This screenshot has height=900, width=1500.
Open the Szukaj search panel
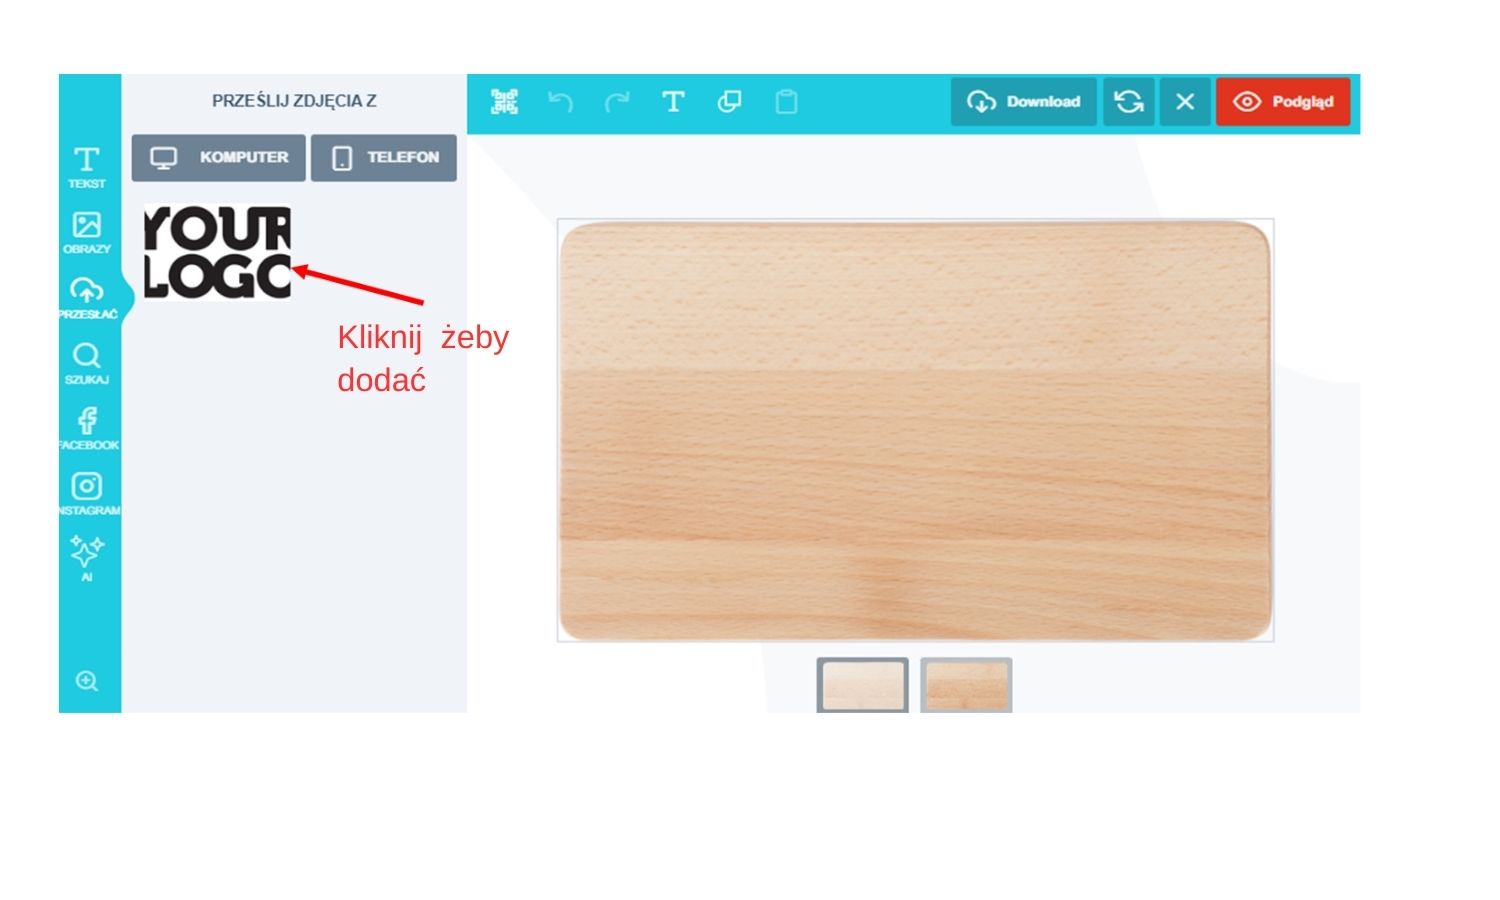pos(87,363)
